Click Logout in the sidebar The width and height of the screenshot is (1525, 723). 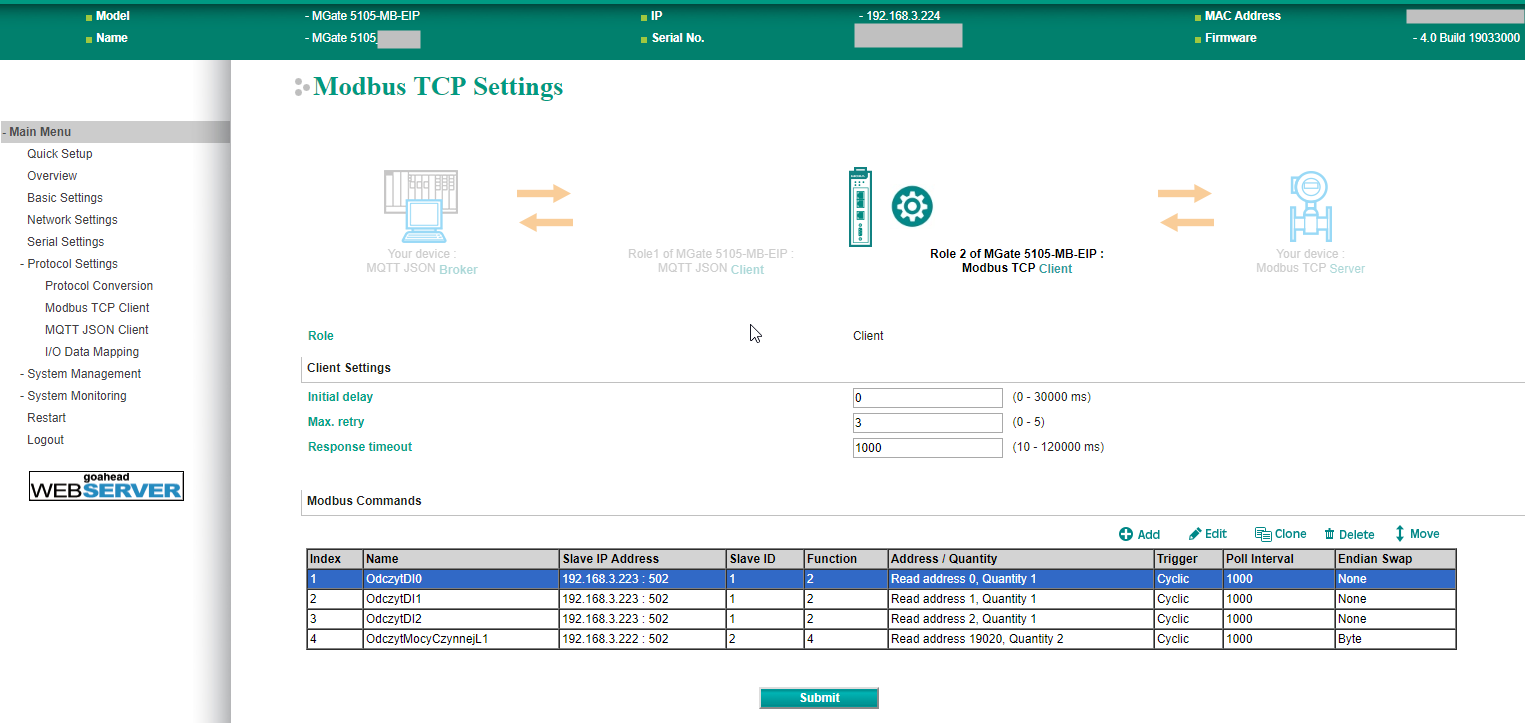[x=45, y=440]
